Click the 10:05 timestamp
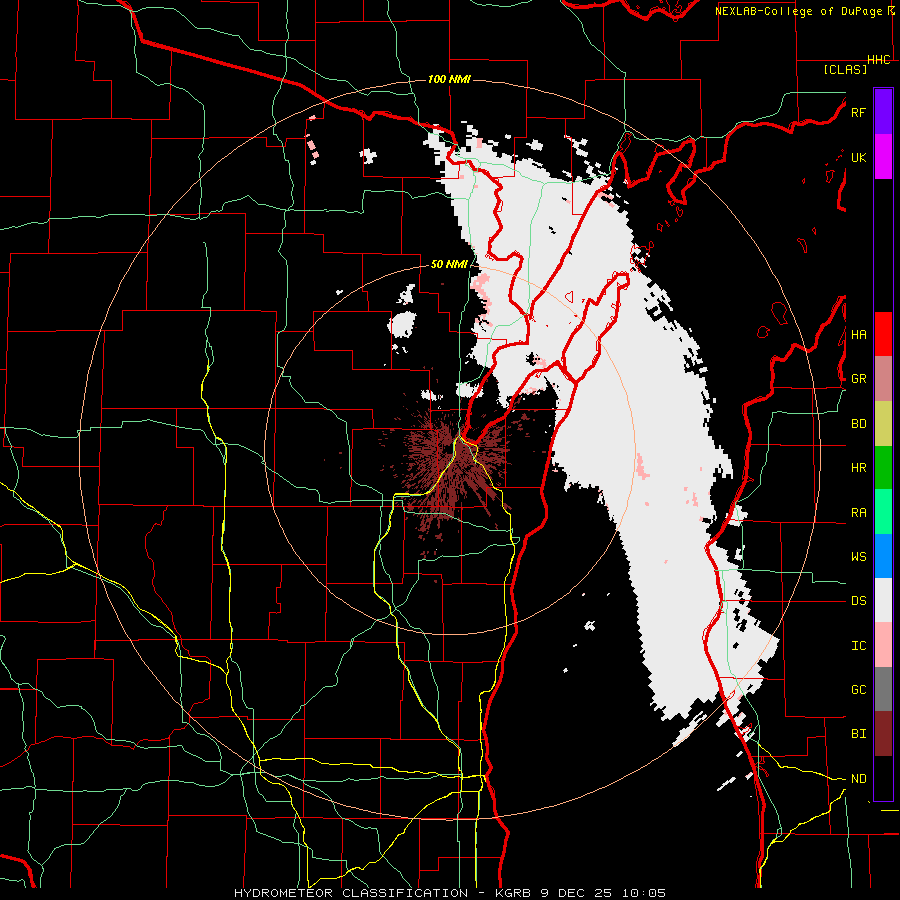 (x=646, y=893)
